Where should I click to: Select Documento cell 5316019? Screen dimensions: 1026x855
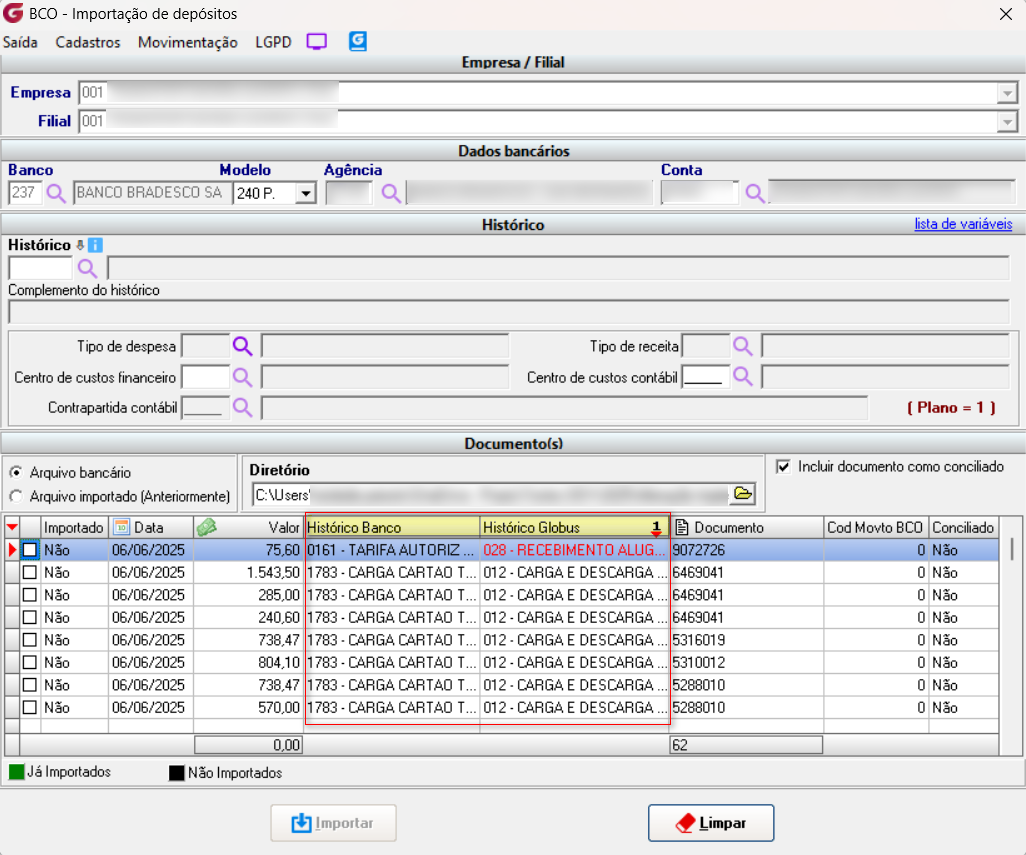coord(746,640)
